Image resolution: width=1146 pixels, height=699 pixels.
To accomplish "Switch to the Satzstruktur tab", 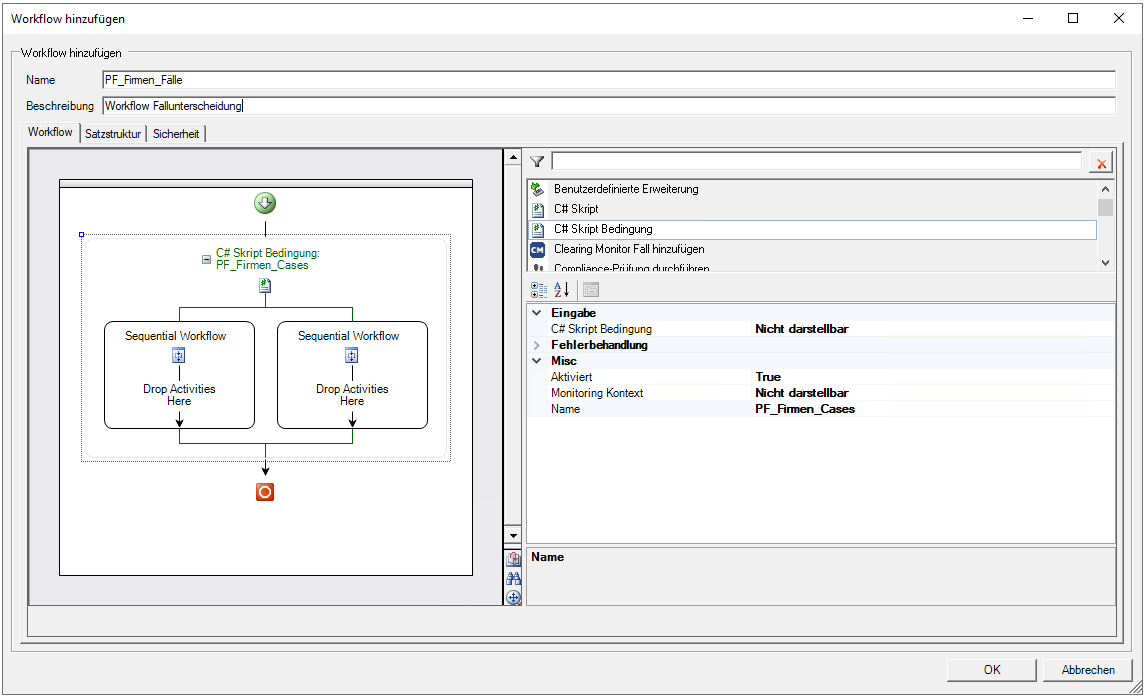I will (113, 134).
